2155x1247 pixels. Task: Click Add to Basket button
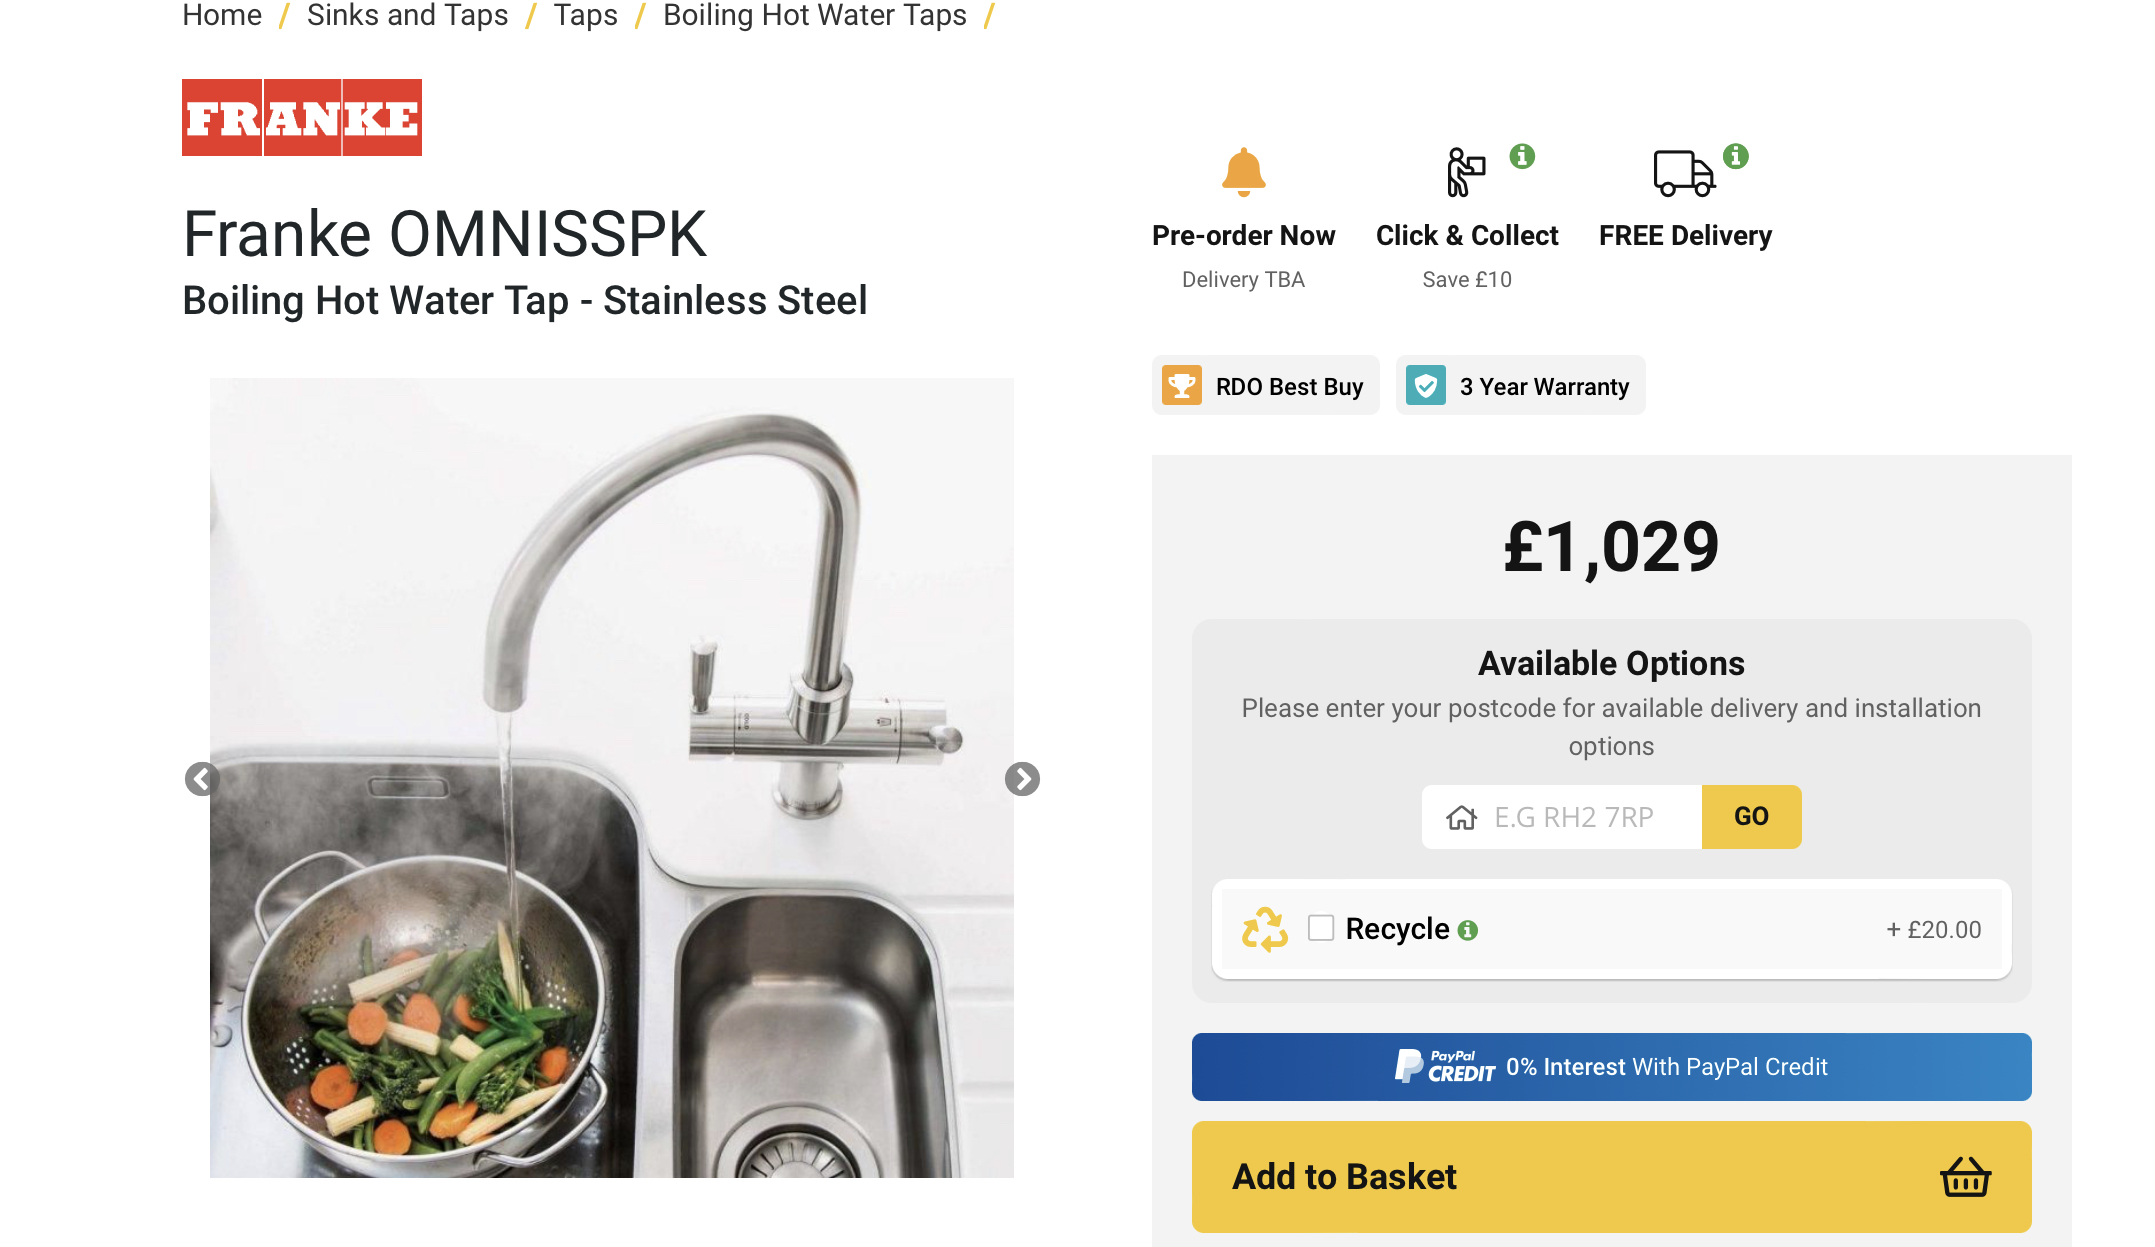[x=1611, y=1176]
